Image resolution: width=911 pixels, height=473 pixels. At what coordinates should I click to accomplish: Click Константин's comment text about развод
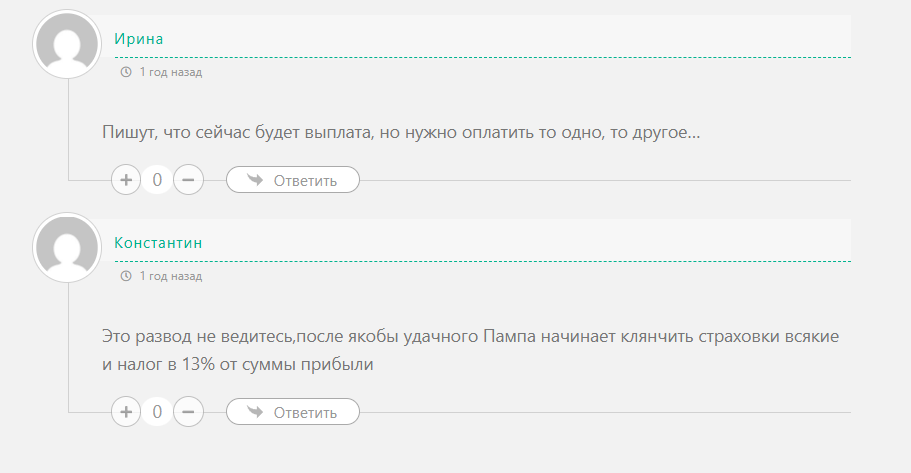(471, 350)
